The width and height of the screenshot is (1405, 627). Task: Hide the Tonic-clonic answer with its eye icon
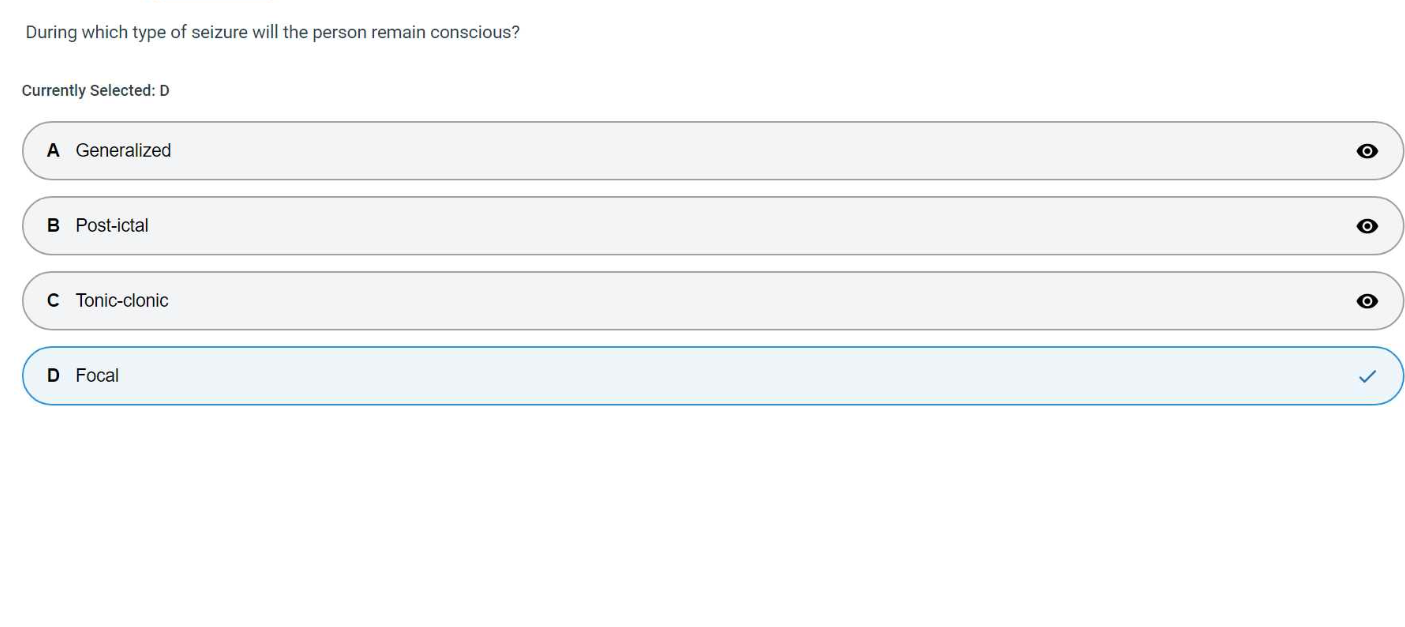tap(1366, 301)
